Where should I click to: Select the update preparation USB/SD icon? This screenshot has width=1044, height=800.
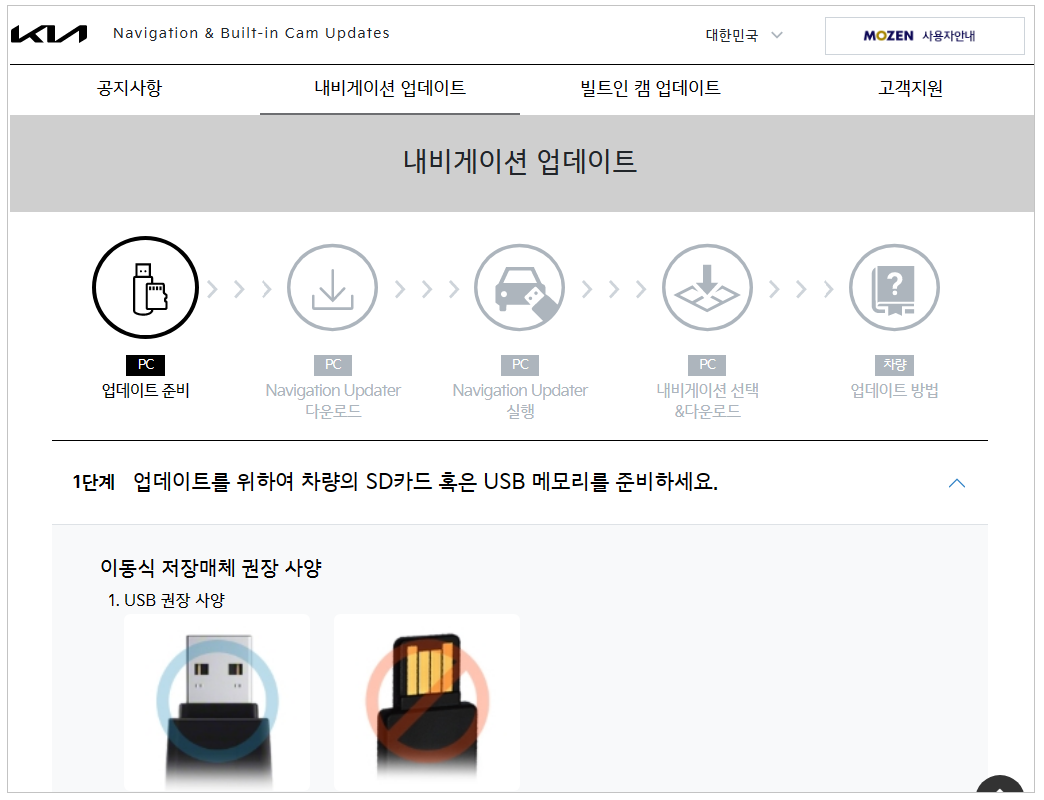pyautogui.click(x=145, y=288)
